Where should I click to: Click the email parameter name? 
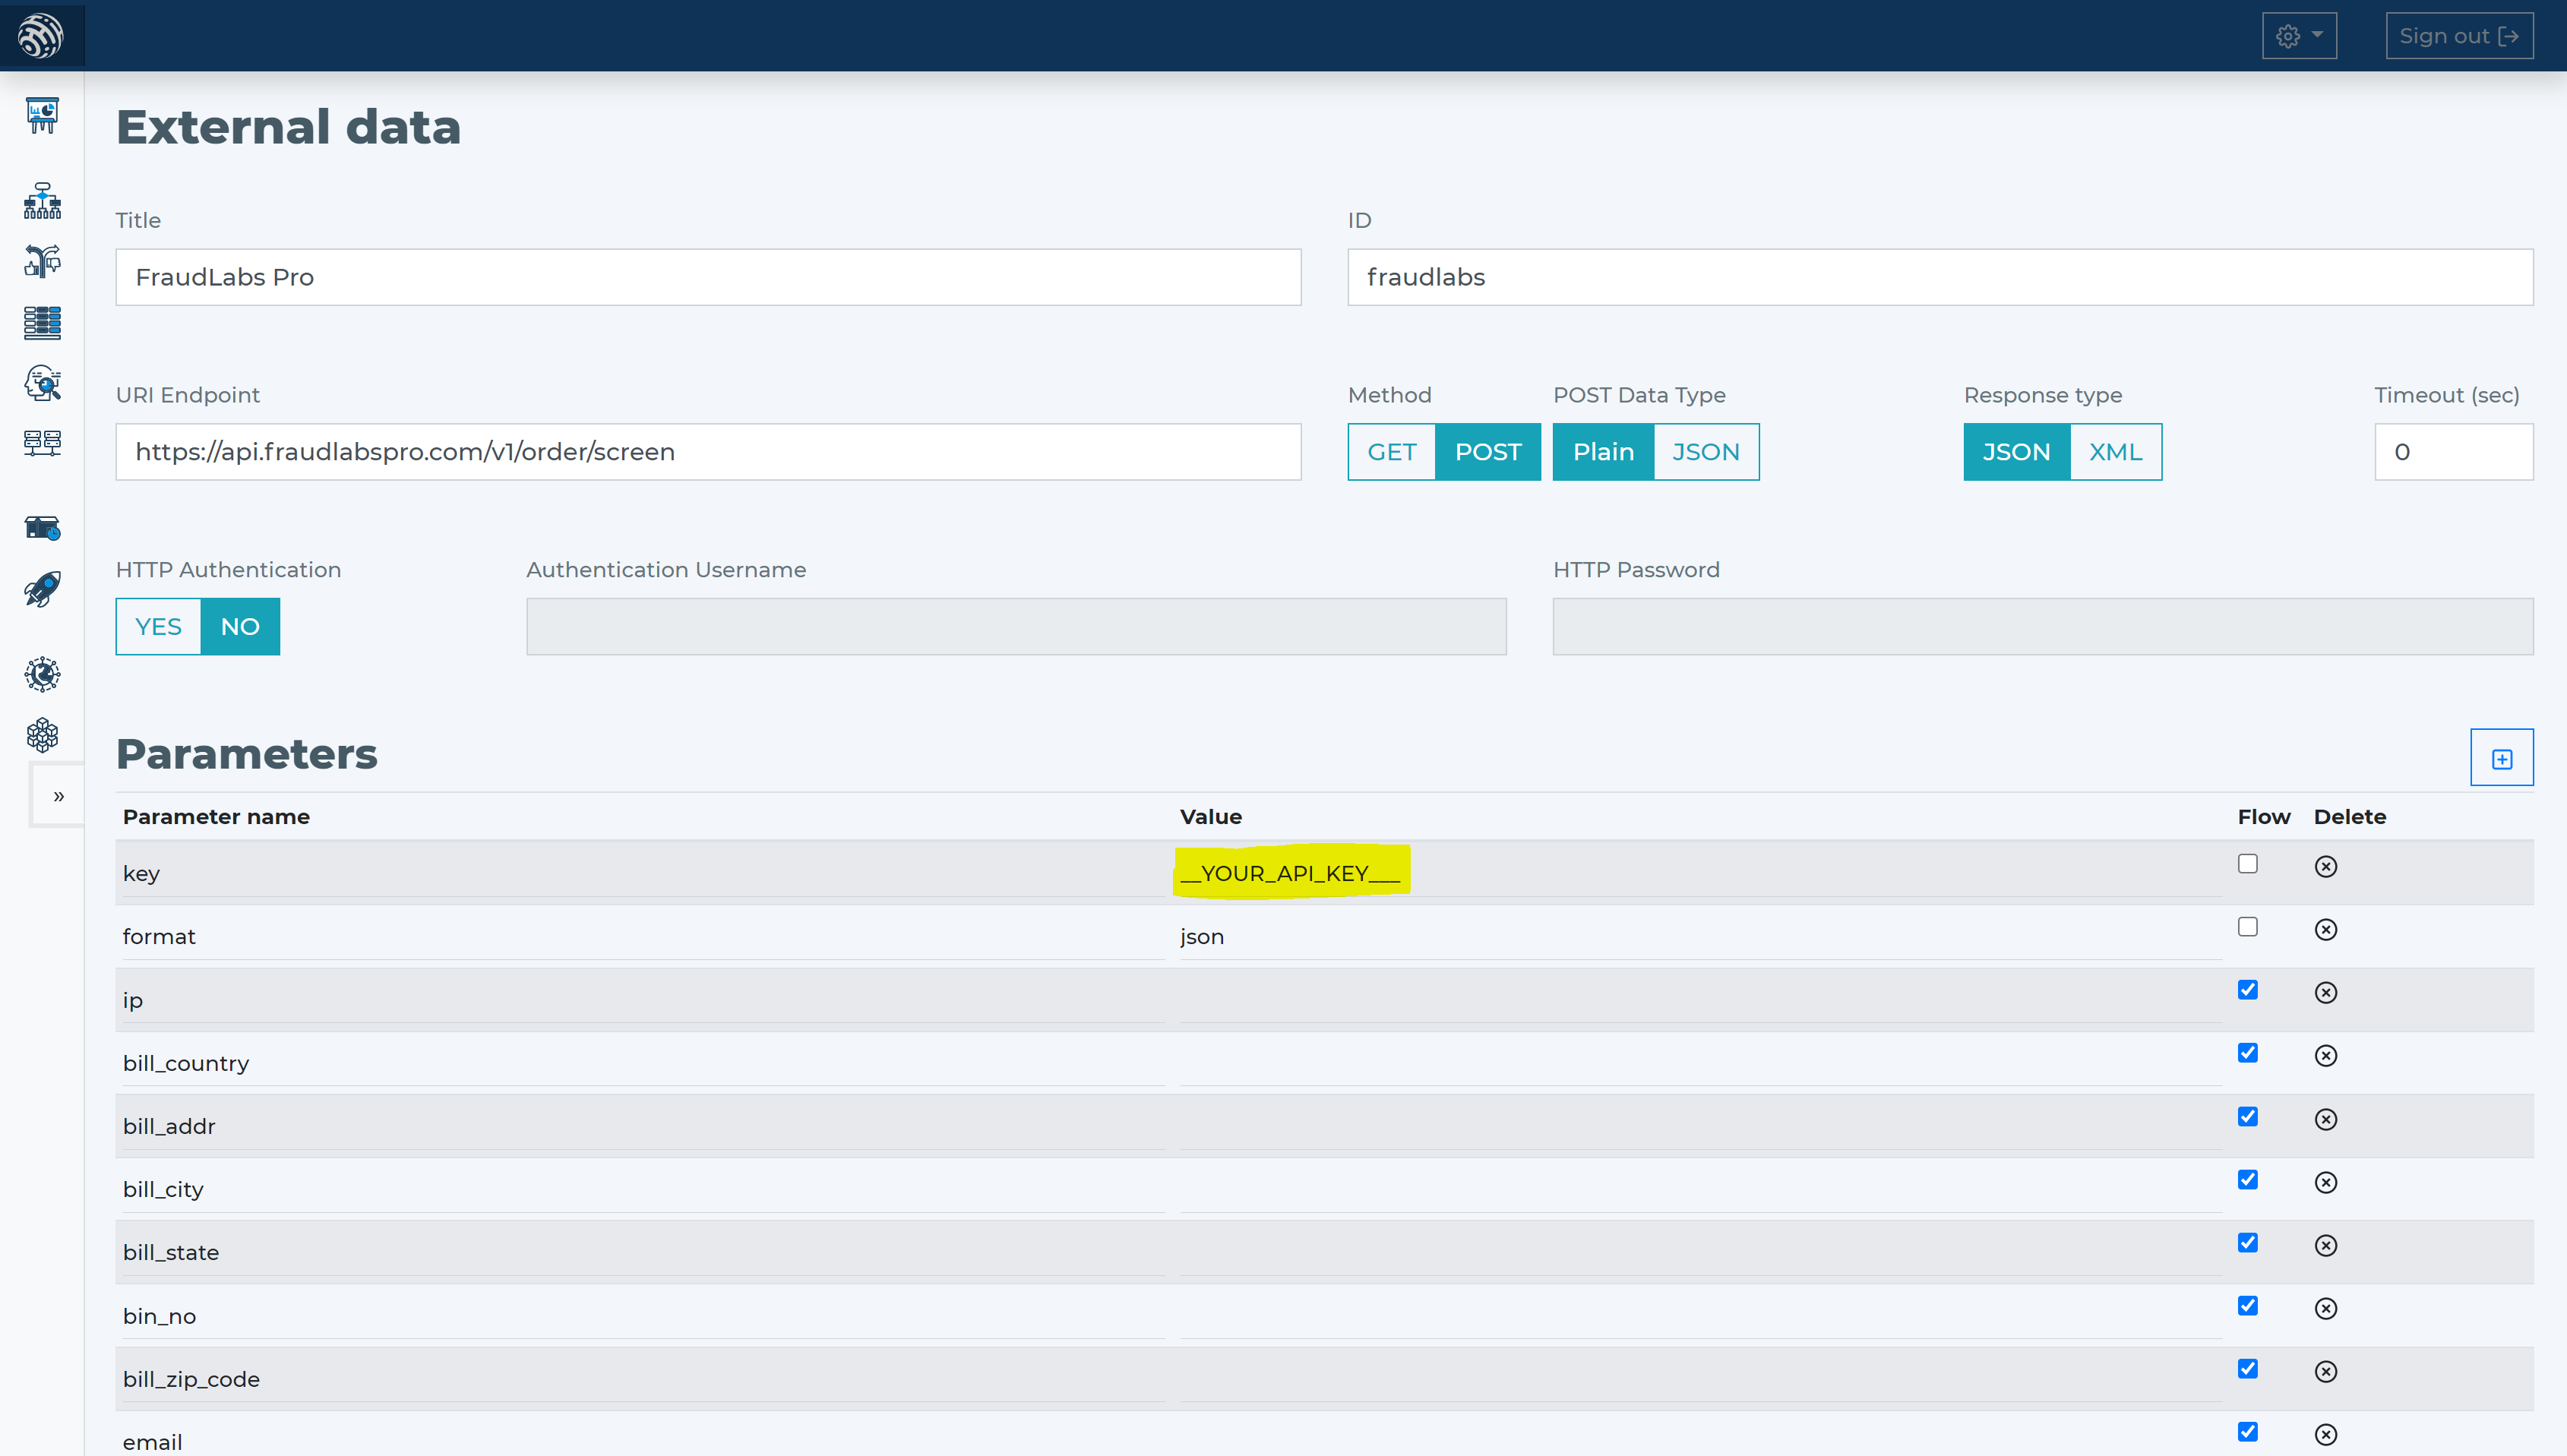point(152,1442)
